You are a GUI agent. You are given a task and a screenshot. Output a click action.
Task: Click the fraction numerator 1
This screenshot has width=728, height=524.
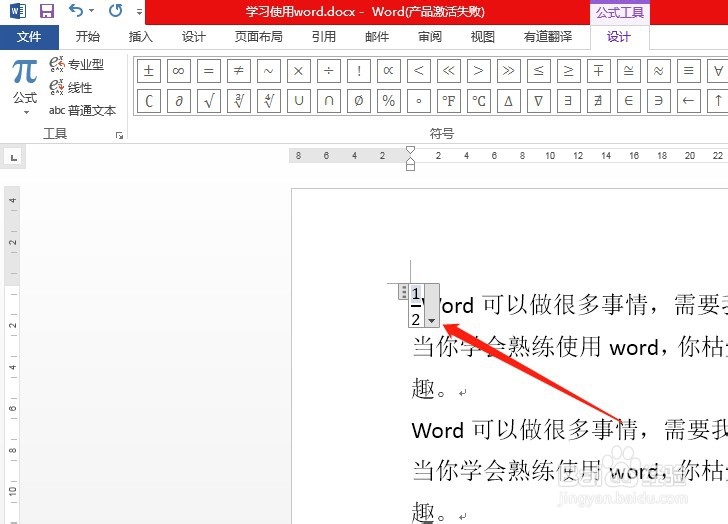416,293
